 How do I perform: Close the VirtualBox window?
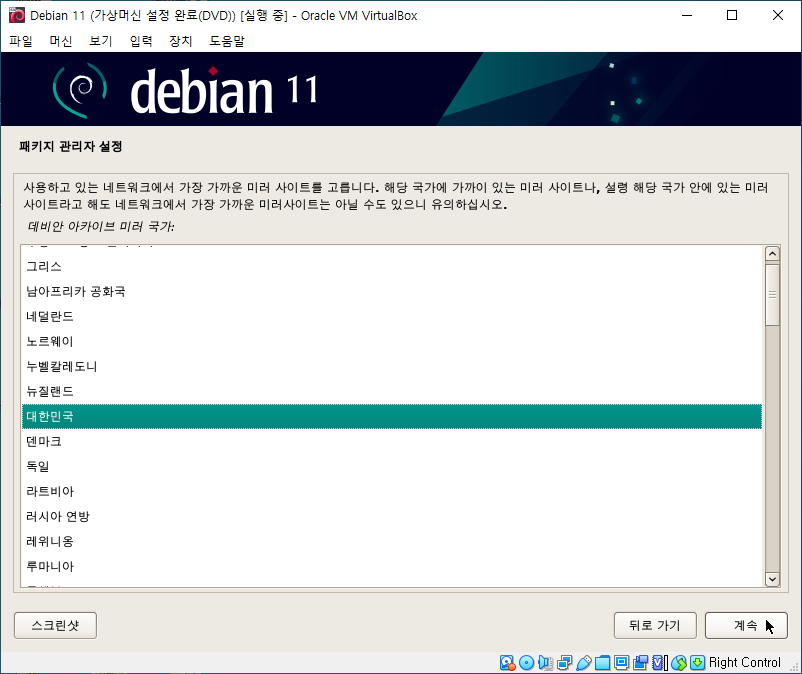pyautogui.click(x=777, y=15)
